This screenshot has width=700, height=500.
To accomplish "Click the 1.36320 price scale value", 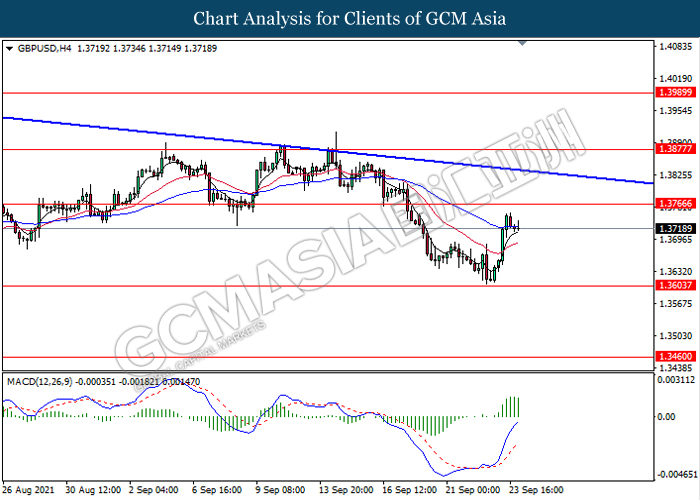I will pos(675,271).
